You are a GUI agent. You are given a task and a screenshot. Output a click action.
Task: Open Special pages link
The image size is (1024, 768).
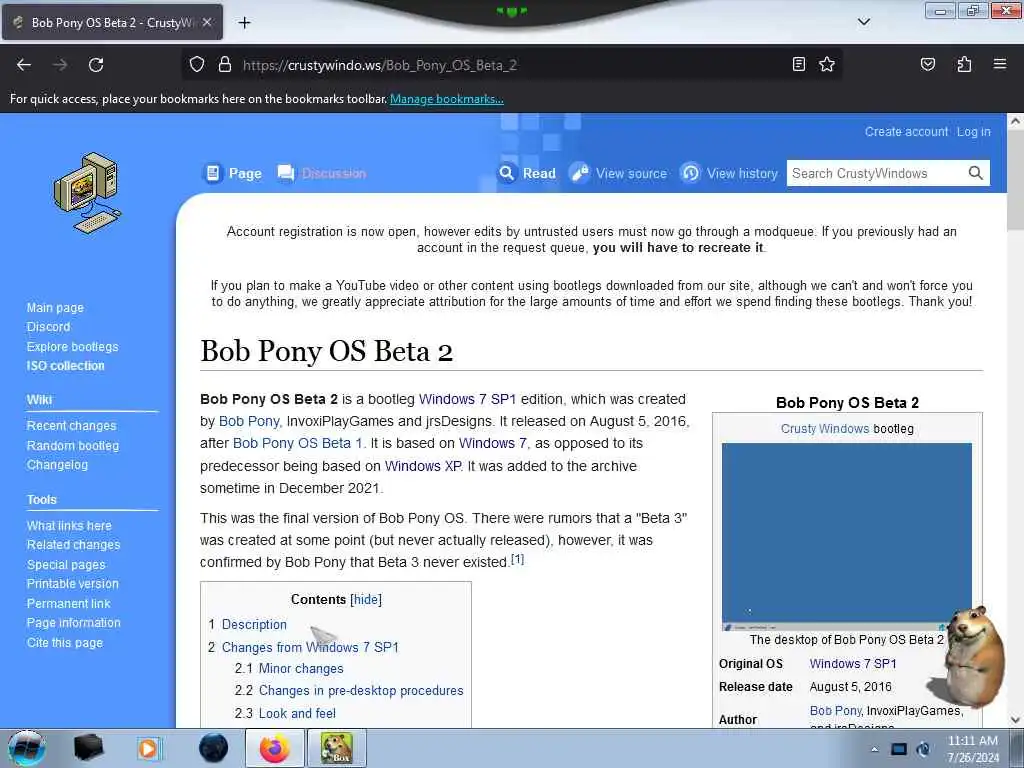[x=66, y=565]
